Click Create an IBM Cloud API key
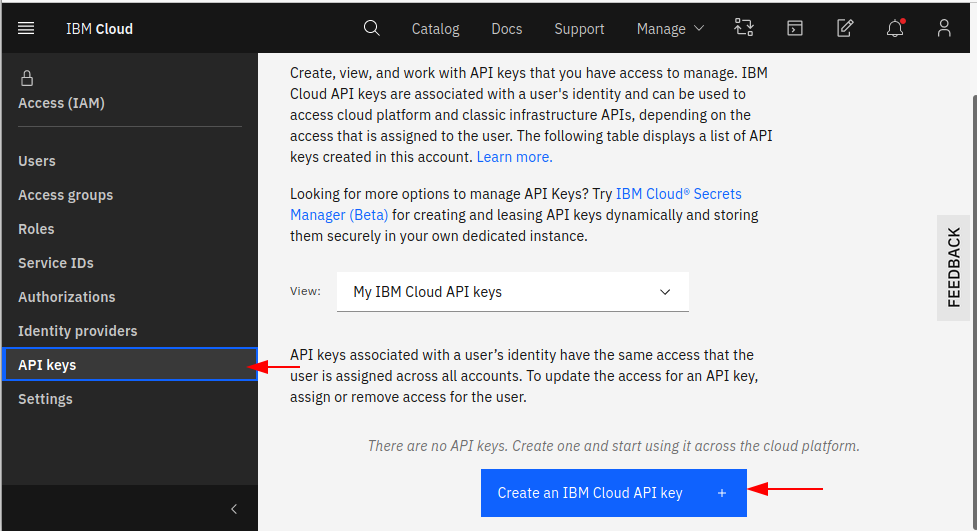This screenshot has height=531, width=977. pos(614,493)
